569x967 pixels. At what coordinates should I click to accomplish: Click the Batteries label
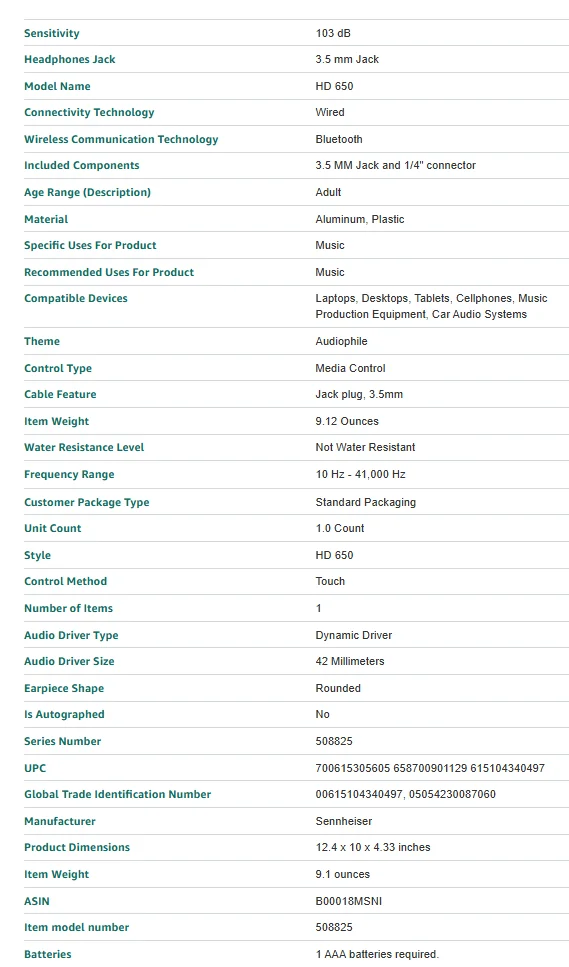[47, 954]
